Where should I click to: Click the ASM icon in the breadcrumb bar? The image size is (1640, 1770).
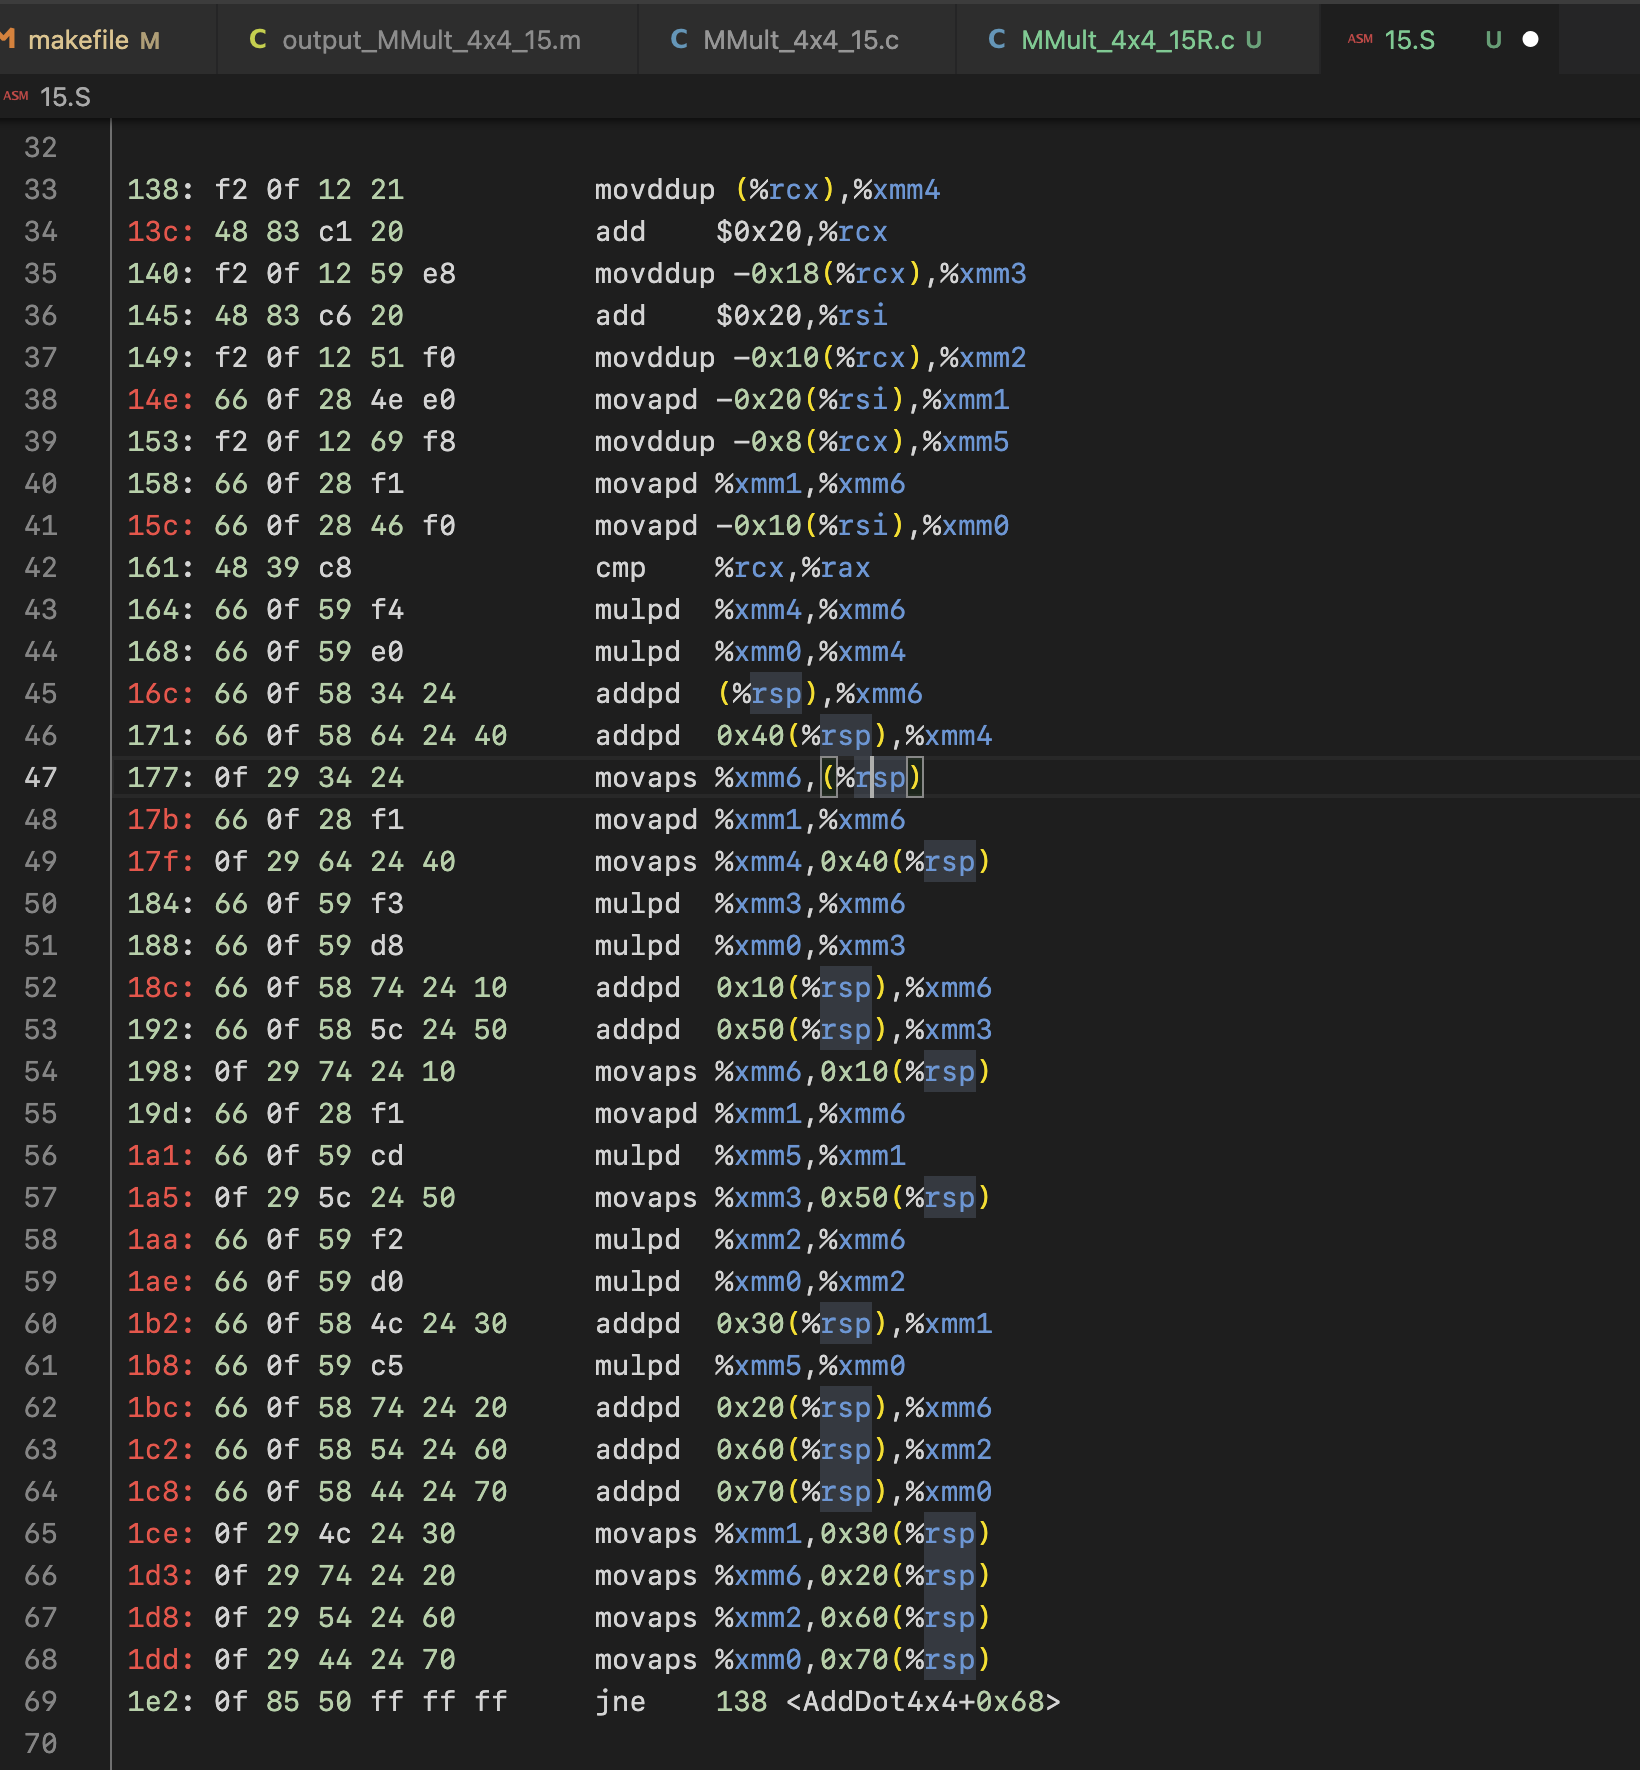pos(16,97)
